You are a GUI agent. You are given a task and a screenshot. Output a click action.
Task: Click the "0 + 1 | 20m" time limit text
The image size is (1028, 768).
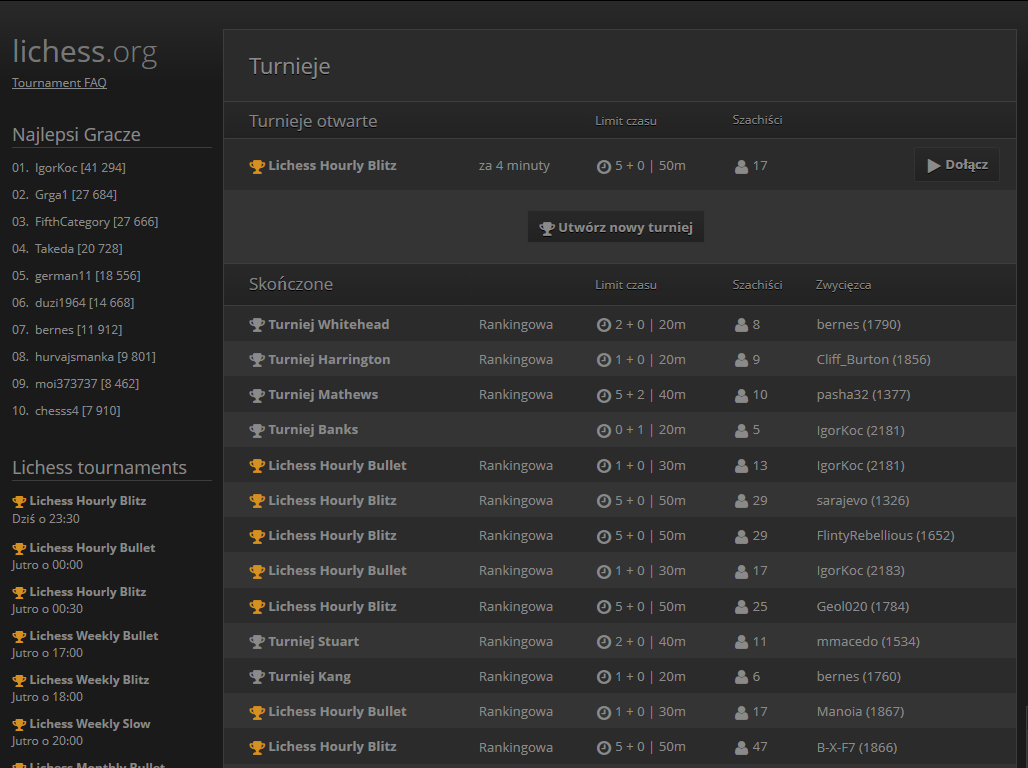650,430
